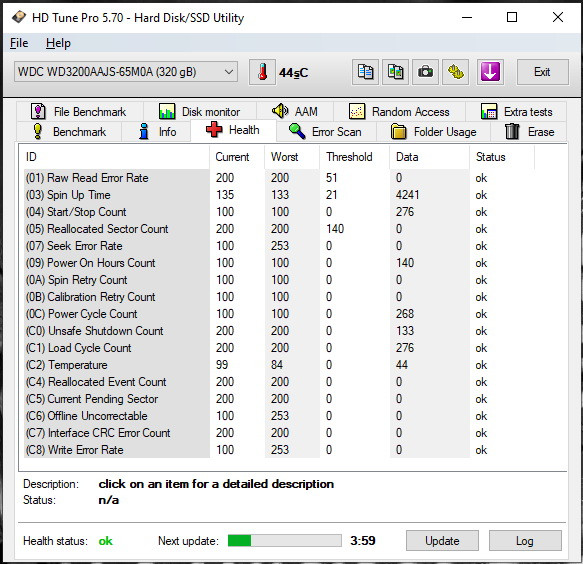Go to the Folder Usage tab
Screen dimensions: 583x564
coord(434,132)
